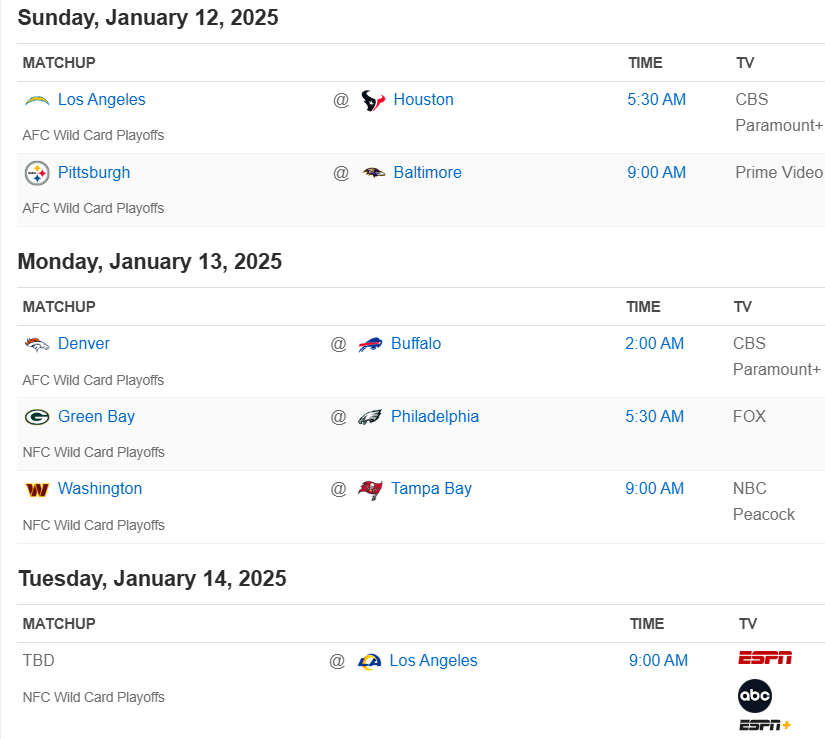
Task: Click the Green Bay Packers logo icon
Action: (x=37, y=417)
